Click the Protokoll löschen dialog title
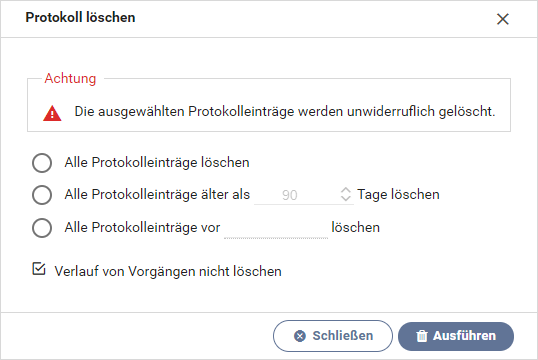This screenshot has width=538, height=360. (80, 18)
